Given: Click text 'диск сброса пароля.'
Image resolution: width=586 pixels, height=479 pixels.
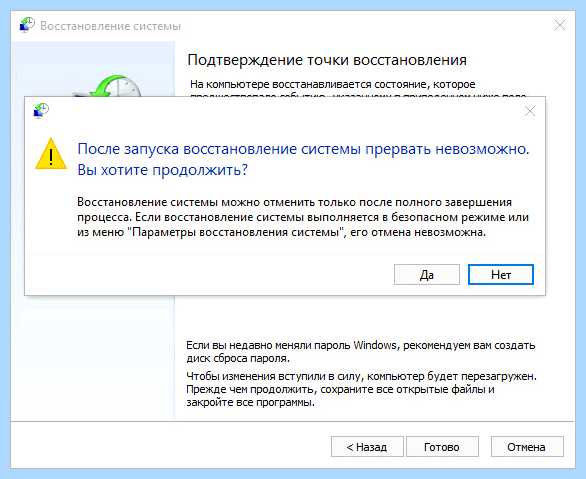Looking at the screenshot, I should coord(238,358).
